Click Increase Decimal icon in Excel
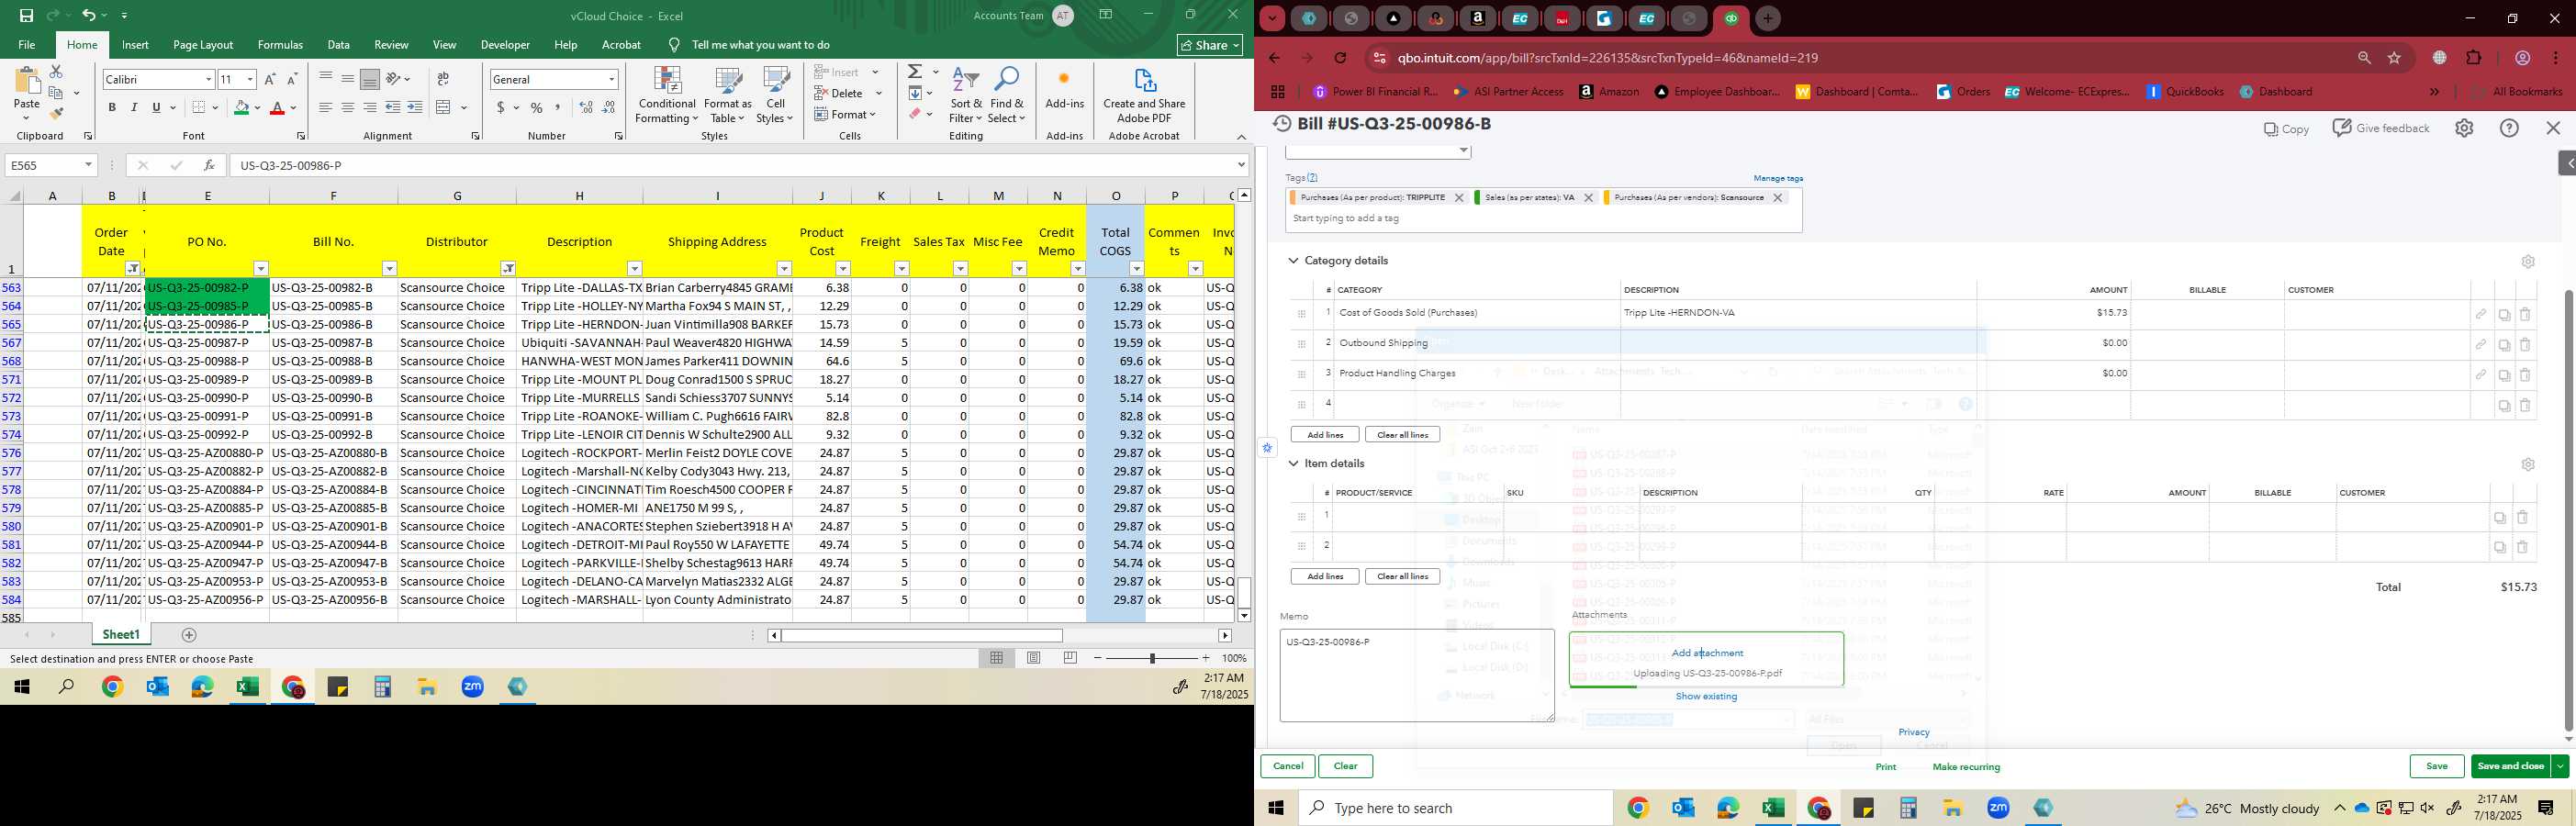This screenshot has height=826, width=2576. point(586,108)
